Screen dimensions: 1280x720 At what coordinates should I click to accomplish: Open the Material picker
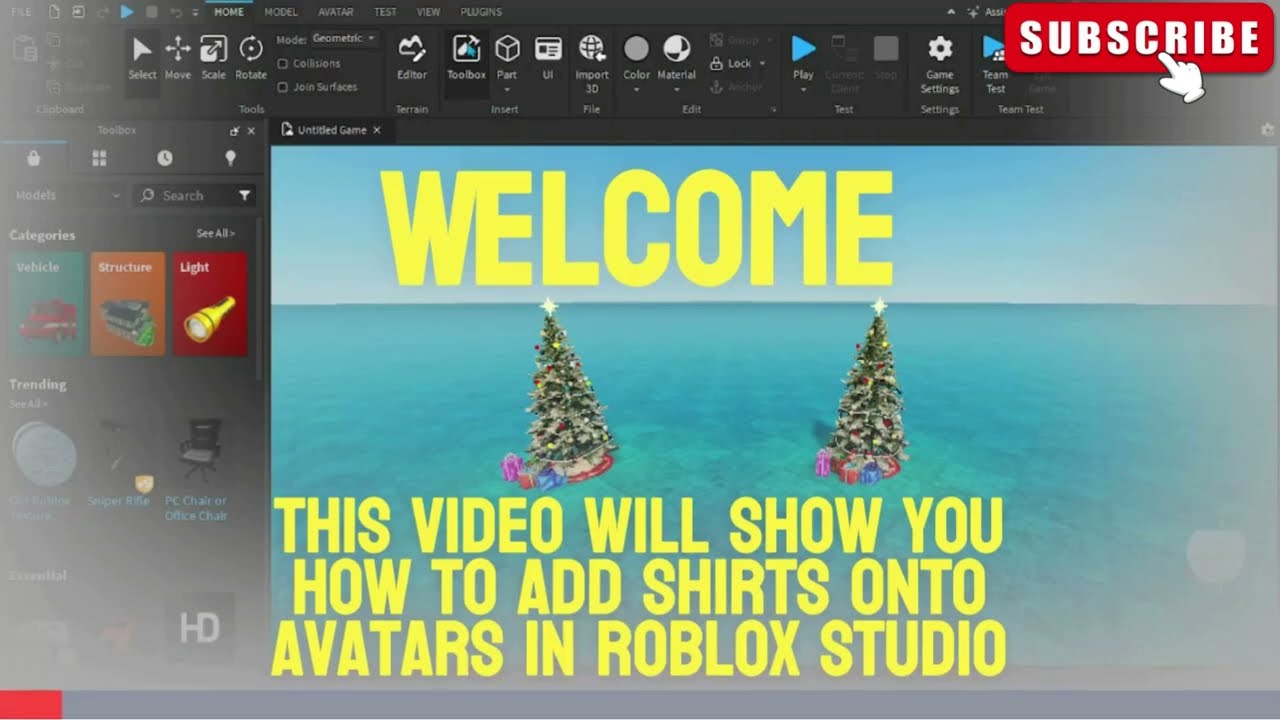click(677, 56)
